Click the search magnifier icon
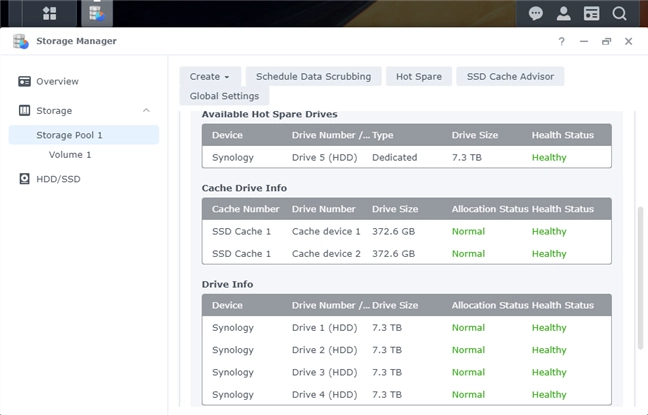Viewport: 648px width, 415px height. click(619, 14)
